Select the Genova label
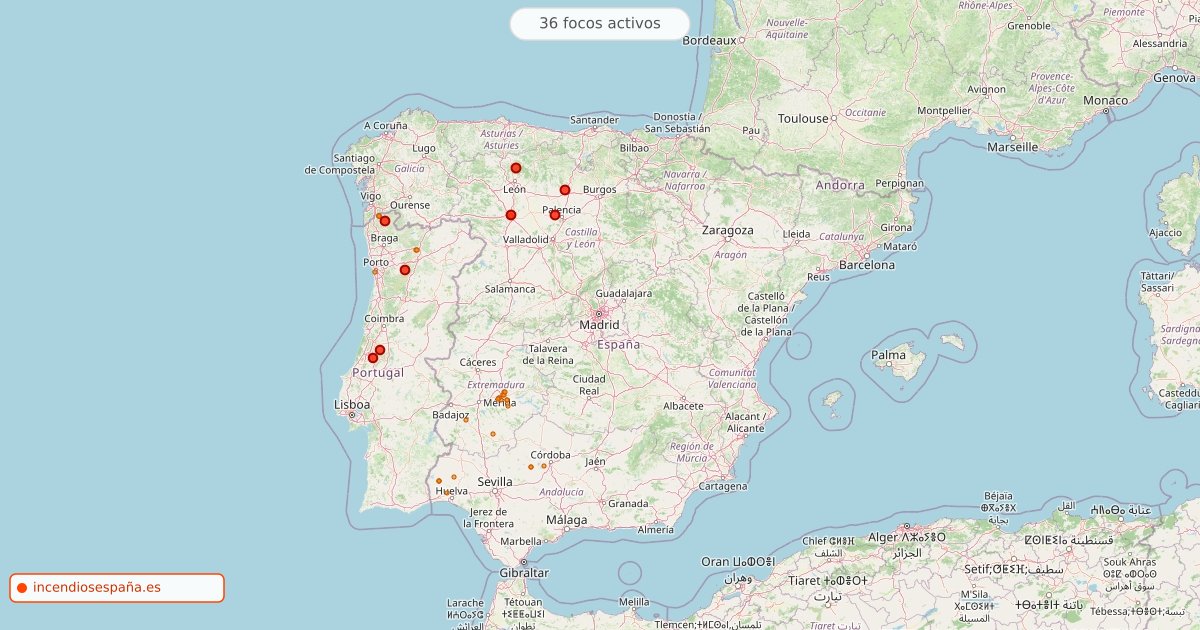 pyautogui.click(x=1174, y=77)
